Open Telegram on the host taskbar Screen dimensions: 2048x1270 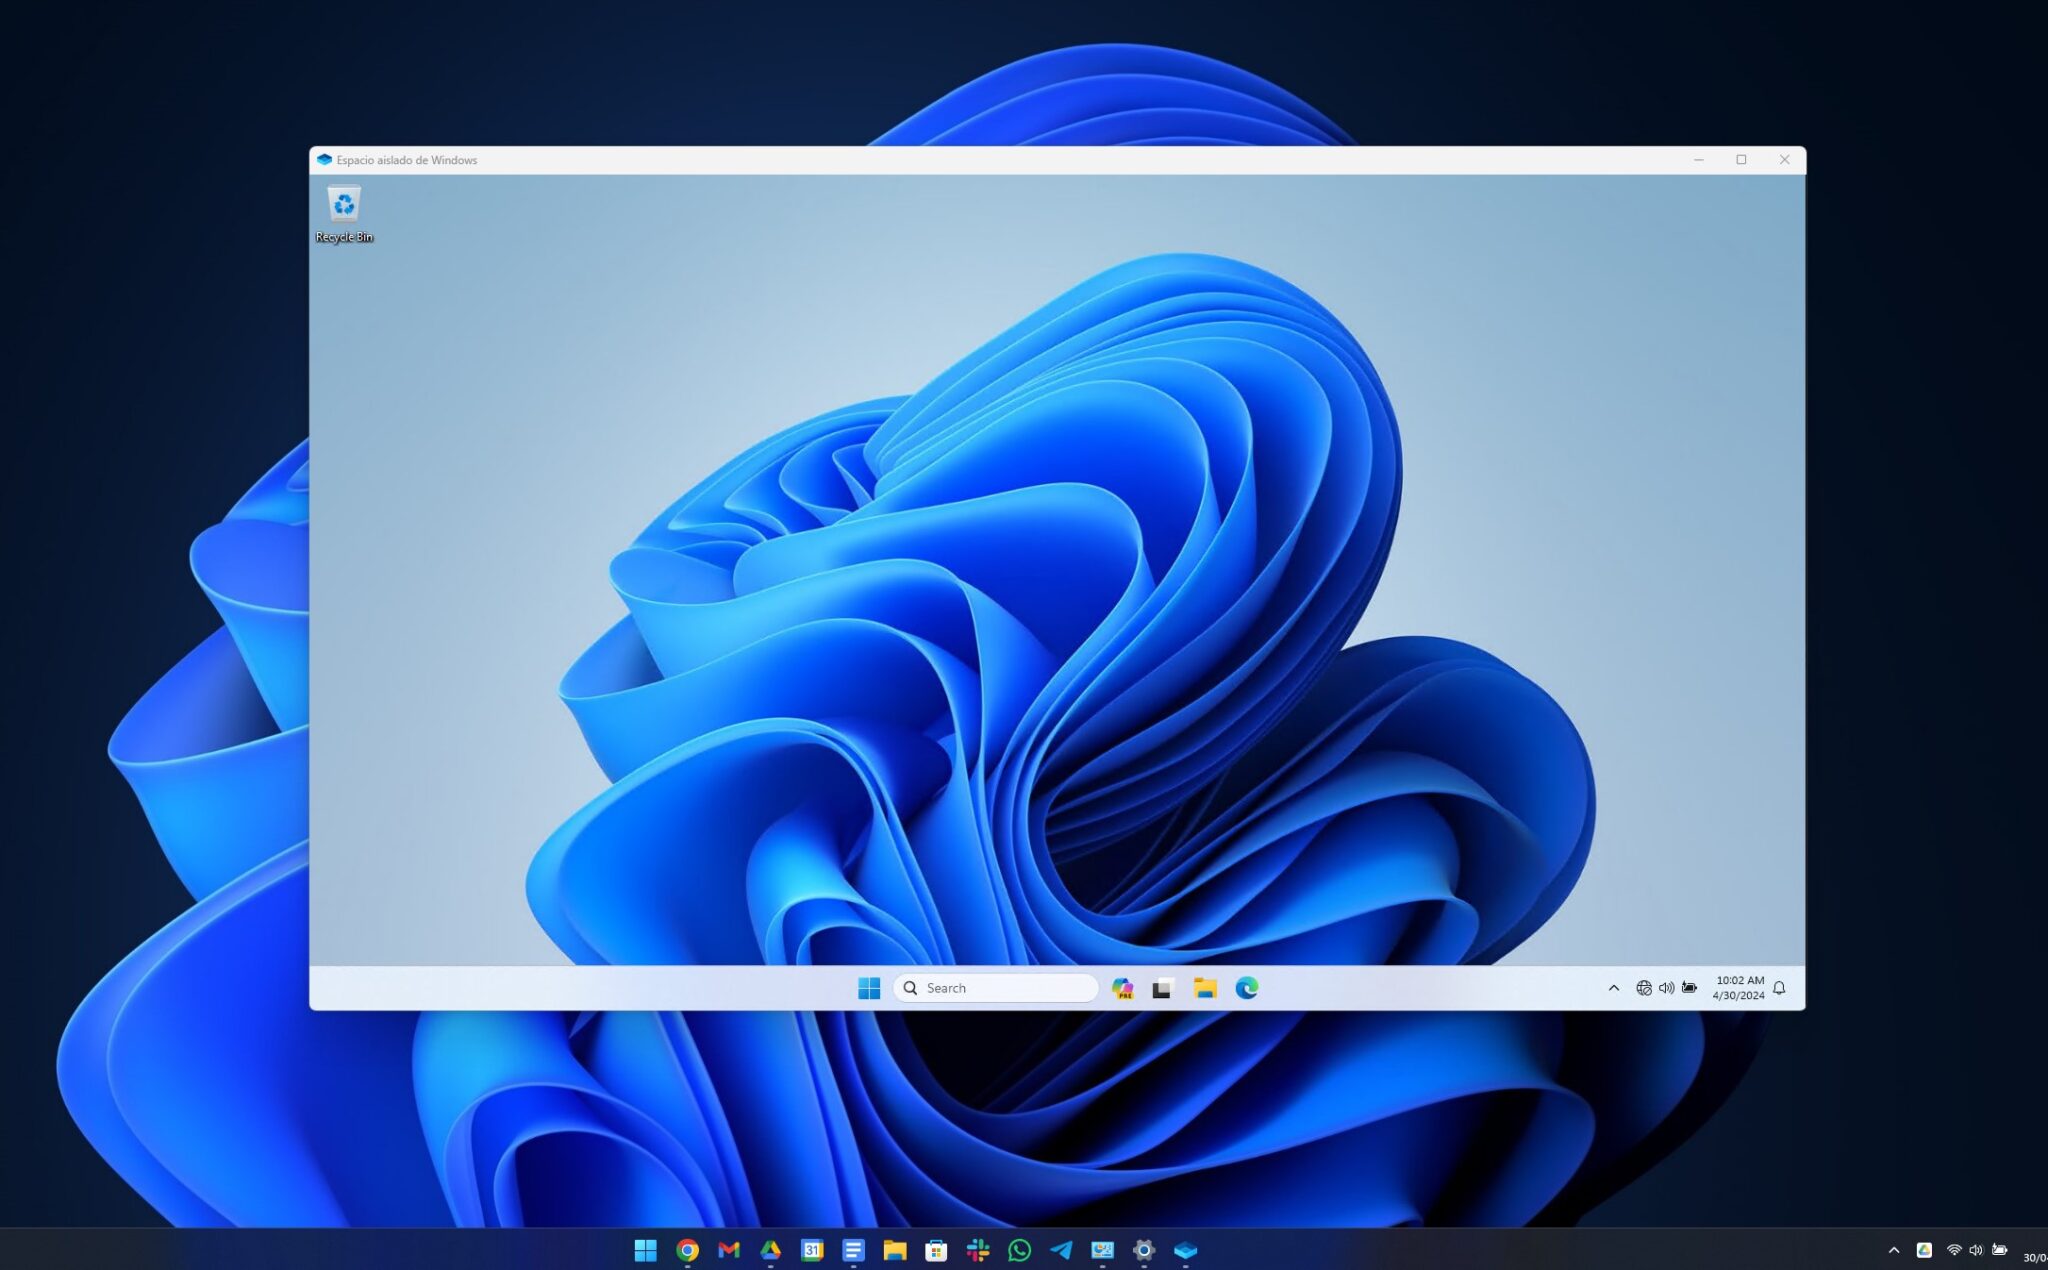pyautogui.click(x=1061, y=1249)
